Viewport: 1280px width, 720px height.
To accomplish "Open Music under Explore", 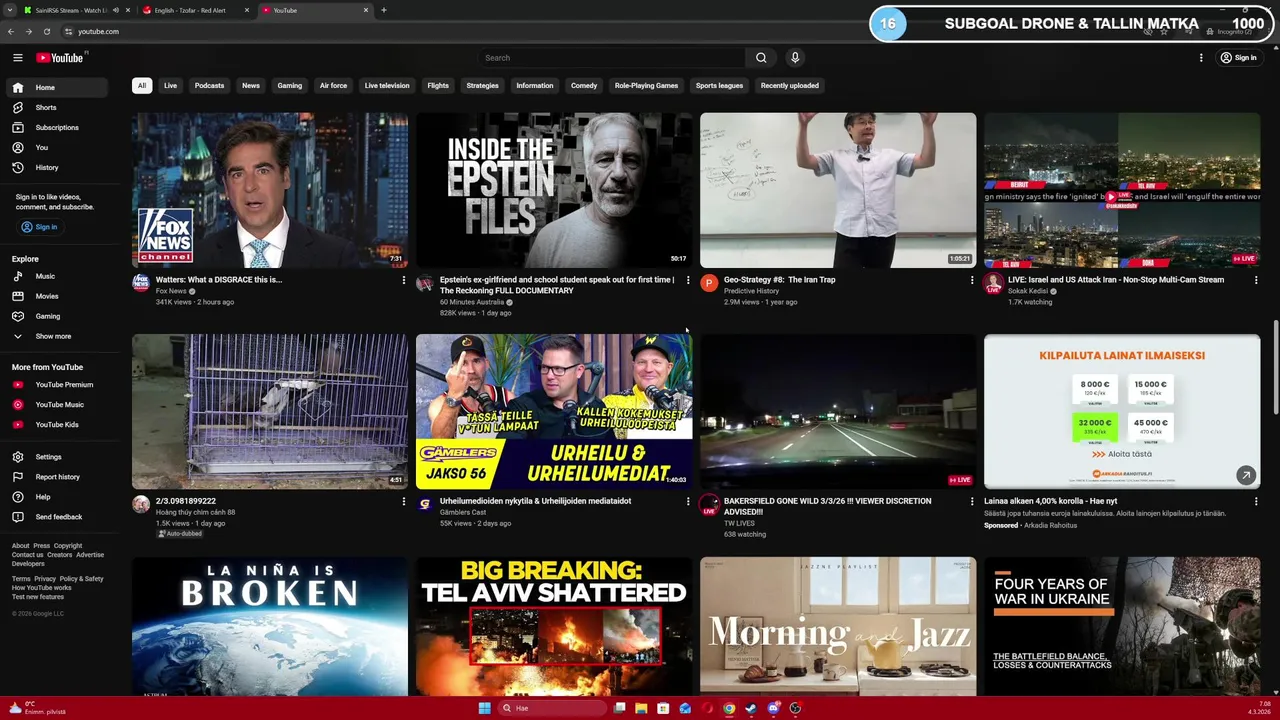I will [x=56, y=276].
